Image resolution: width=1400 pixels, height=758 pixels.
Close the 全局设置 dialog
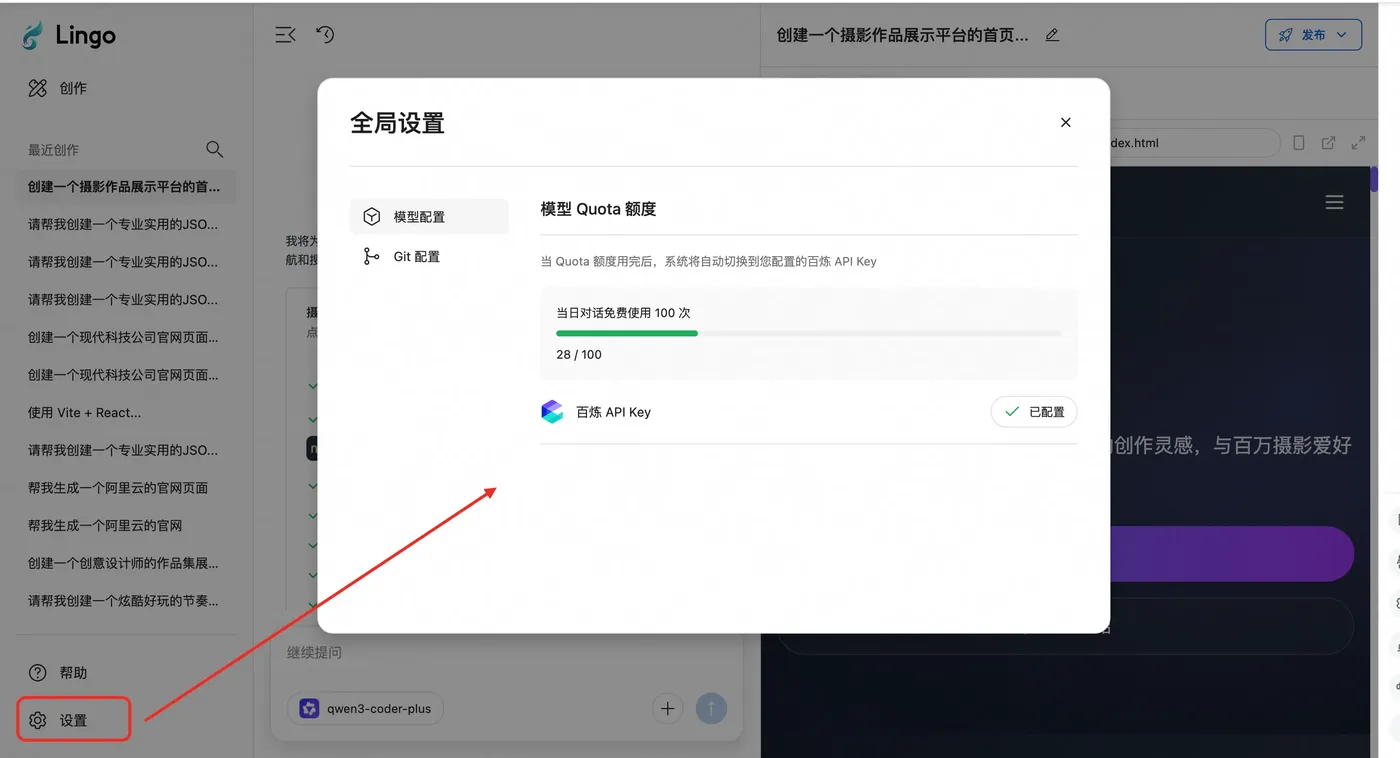[x=1065, y=122]
